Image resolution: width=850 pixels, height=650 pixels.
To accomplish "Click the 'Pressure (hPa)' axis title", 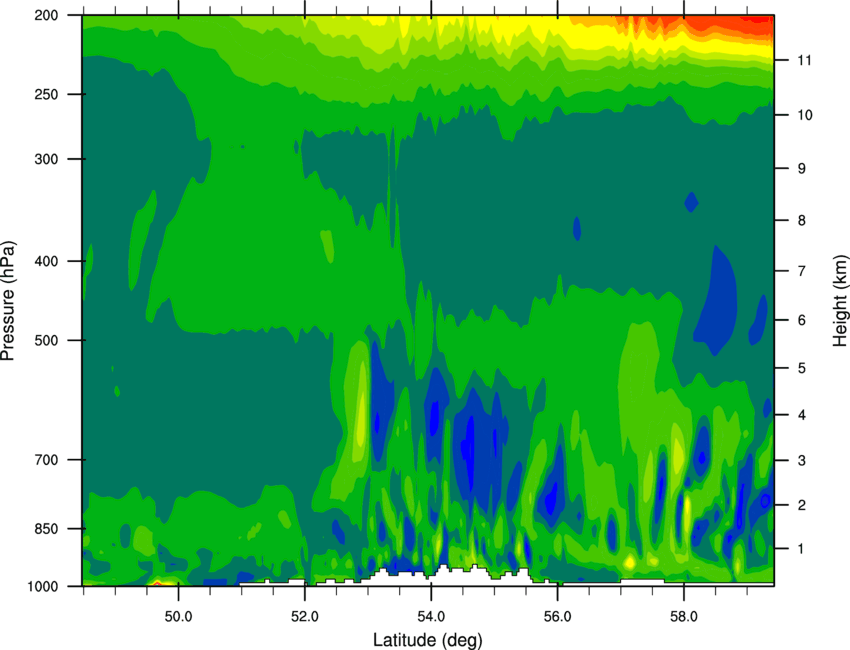I will 8,301.
